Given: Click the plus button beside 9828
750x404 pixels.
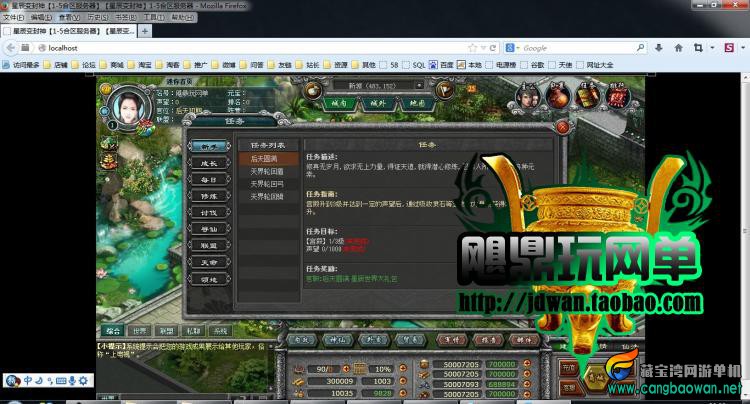Looking at the screenshot, I should 403,393.
